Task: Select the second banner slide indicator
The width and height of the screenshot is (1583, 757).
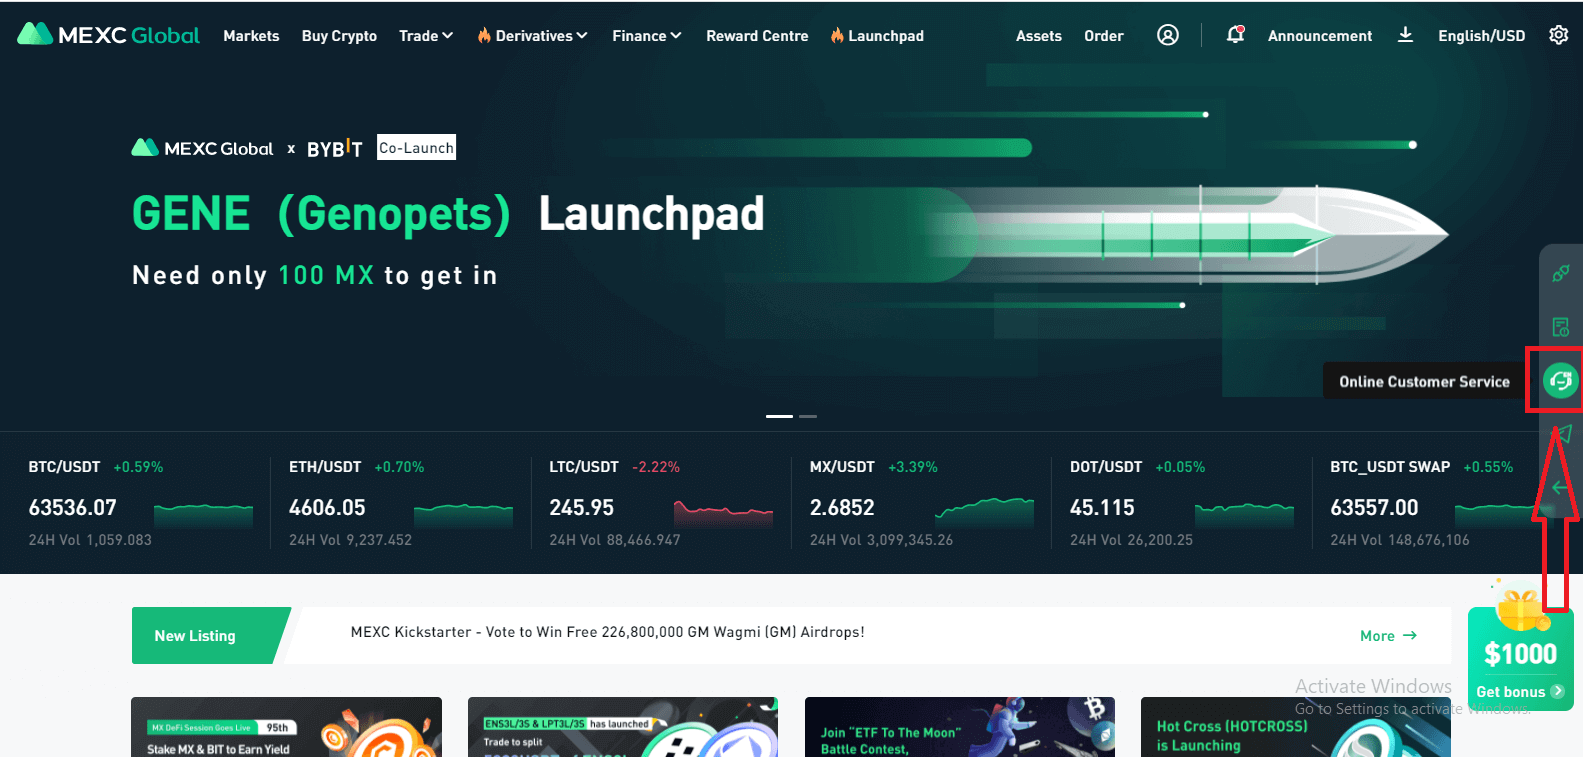Action: pyautogui.click(x=808, y=416)
